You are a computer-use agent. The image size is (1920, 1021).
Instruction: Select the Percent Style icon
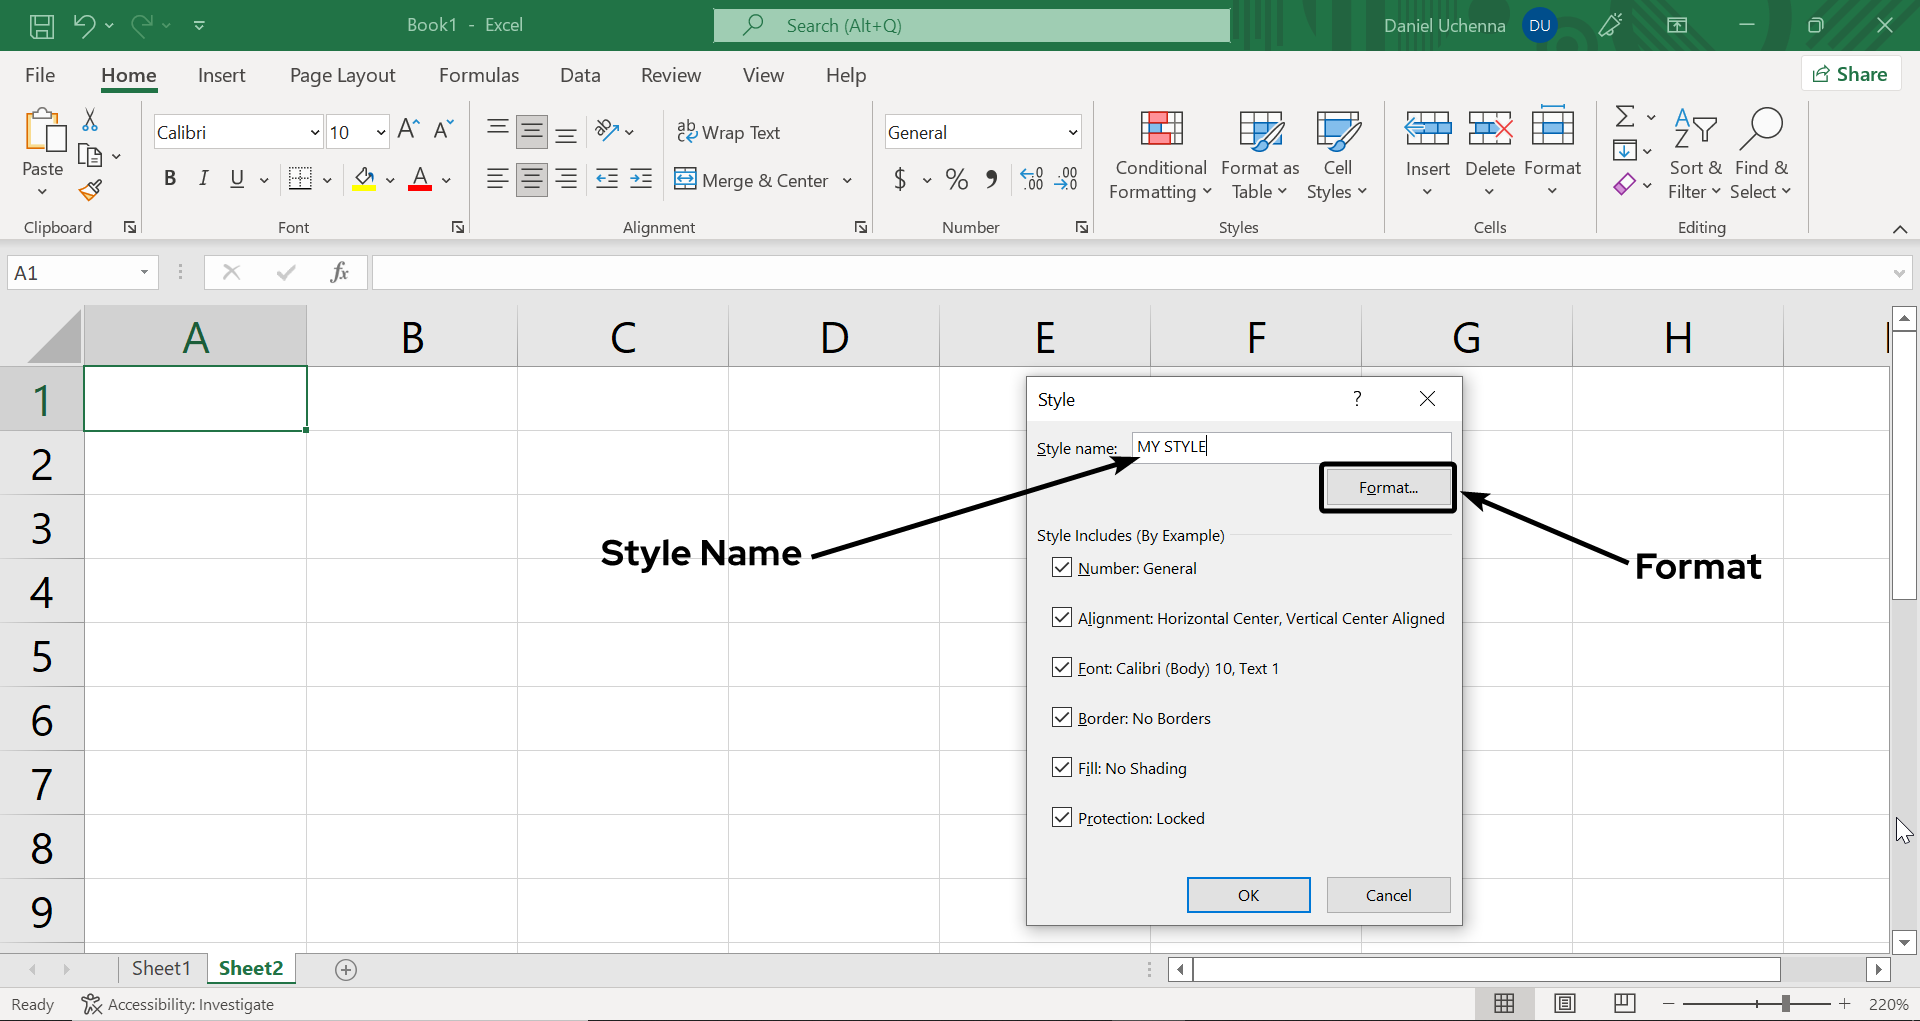point(956,179)
